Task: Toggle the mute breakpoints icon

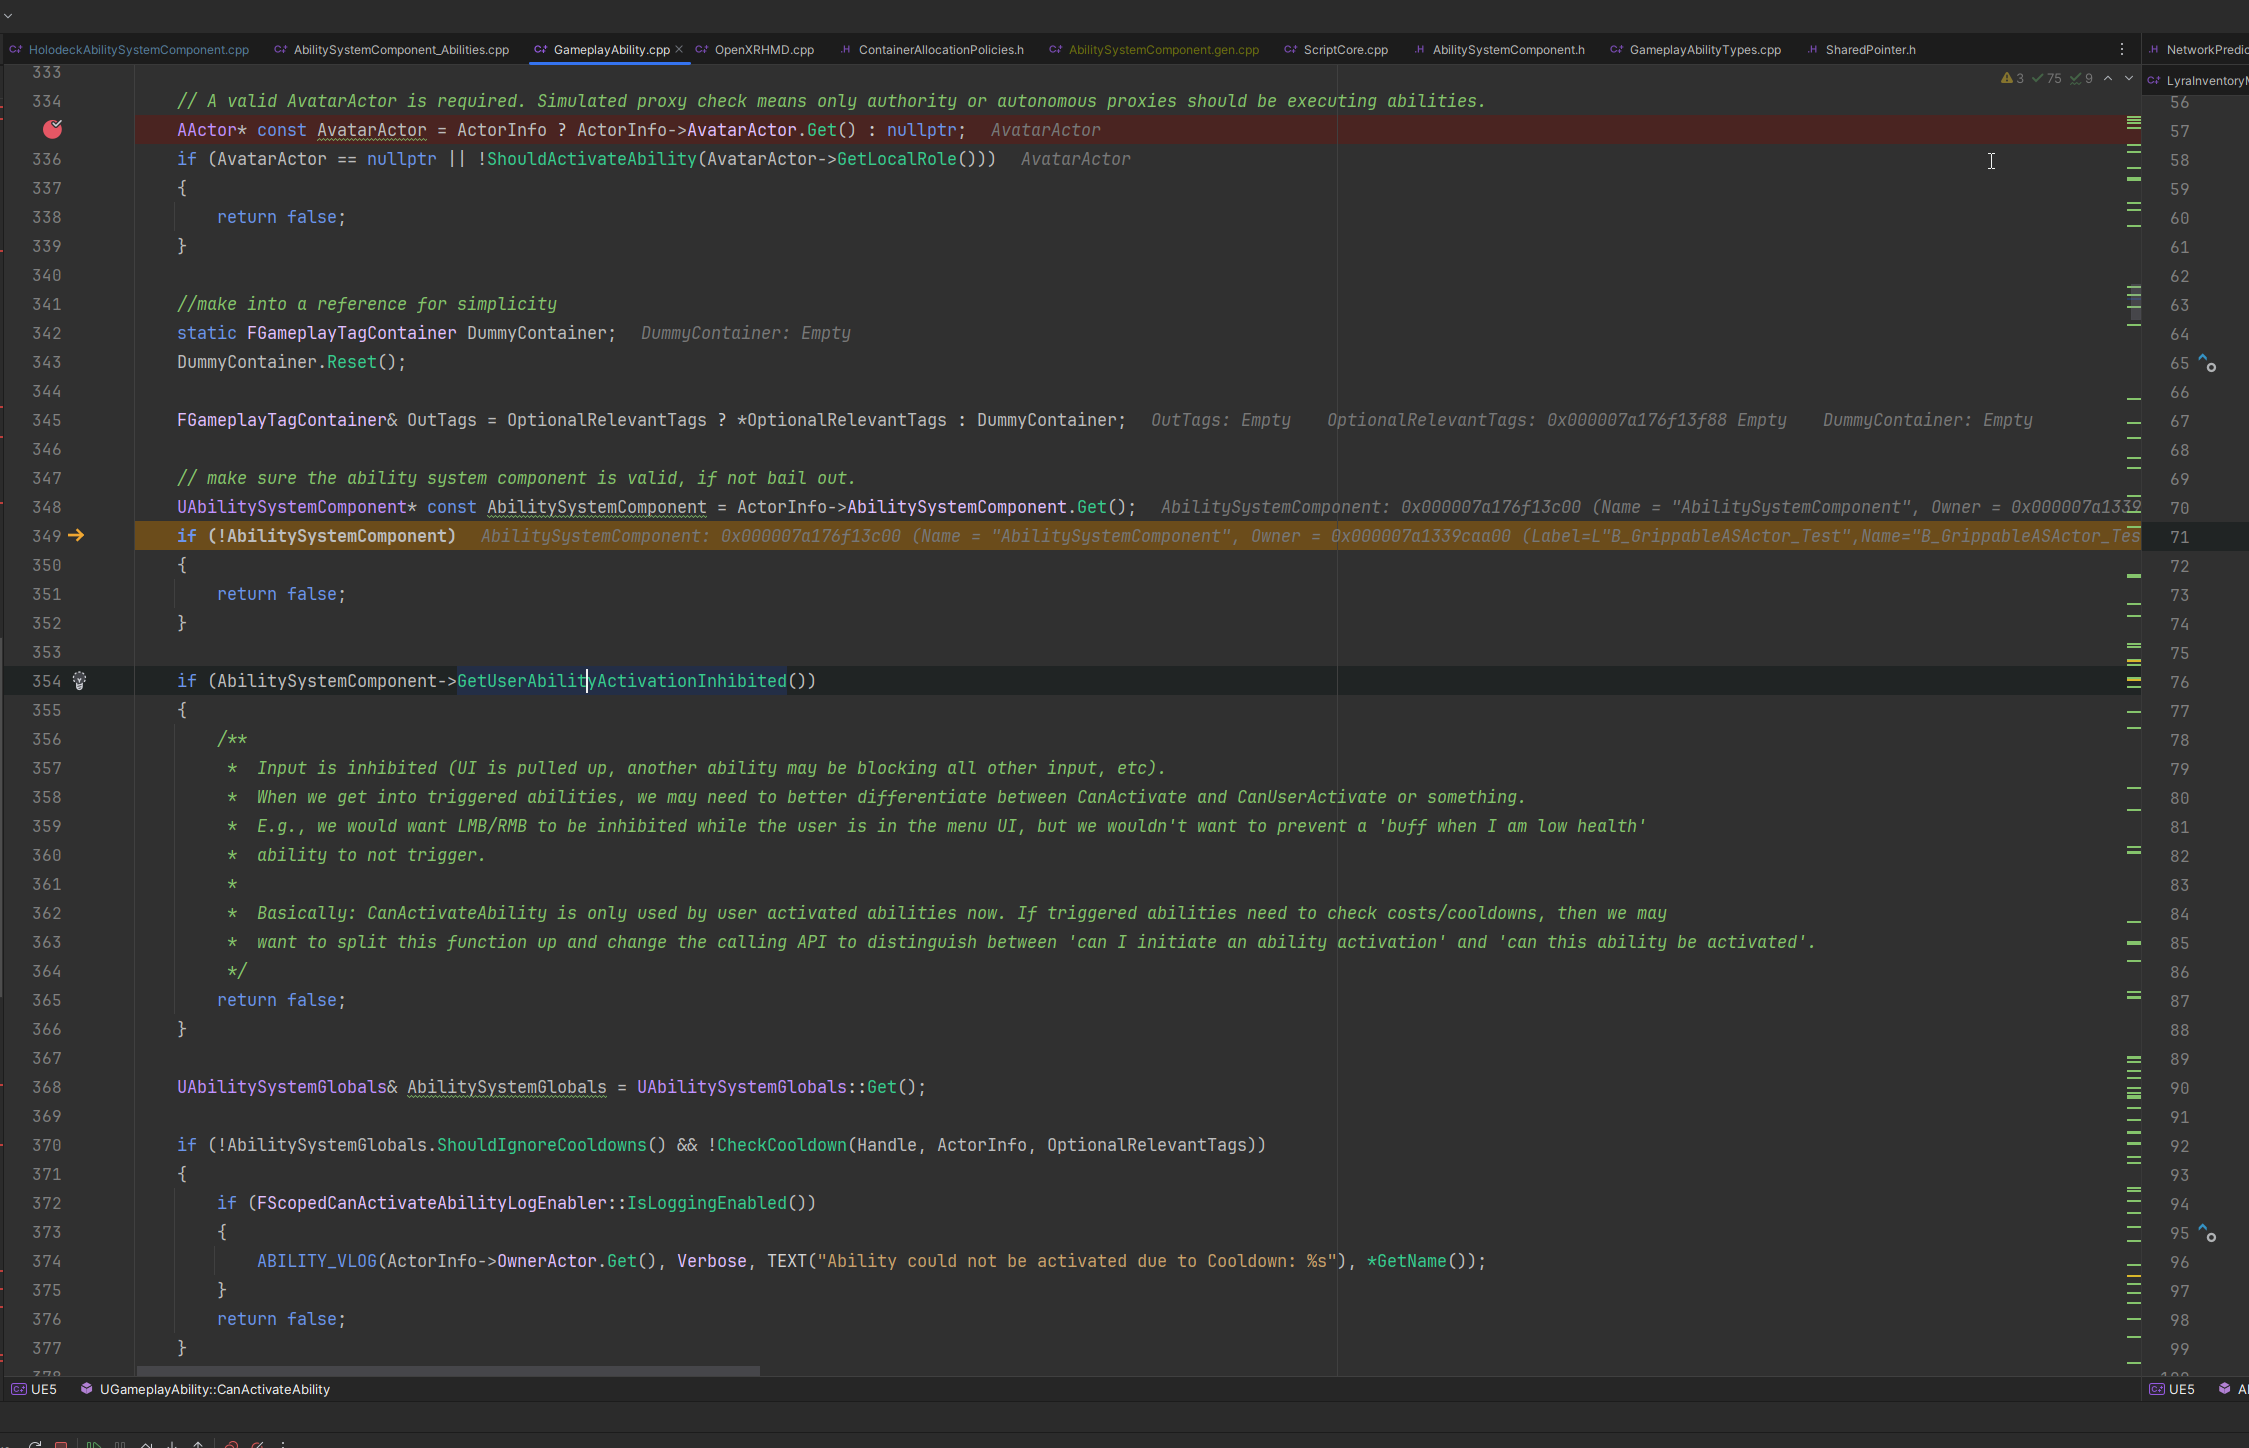Action: (257, 1444)
